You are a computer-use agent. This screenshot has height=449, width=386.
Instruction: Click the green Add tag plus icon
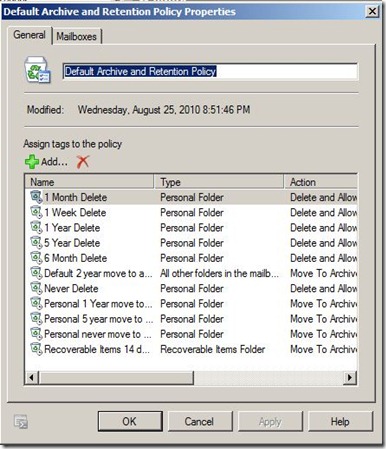pyautogui.click(x=32, y=162)
